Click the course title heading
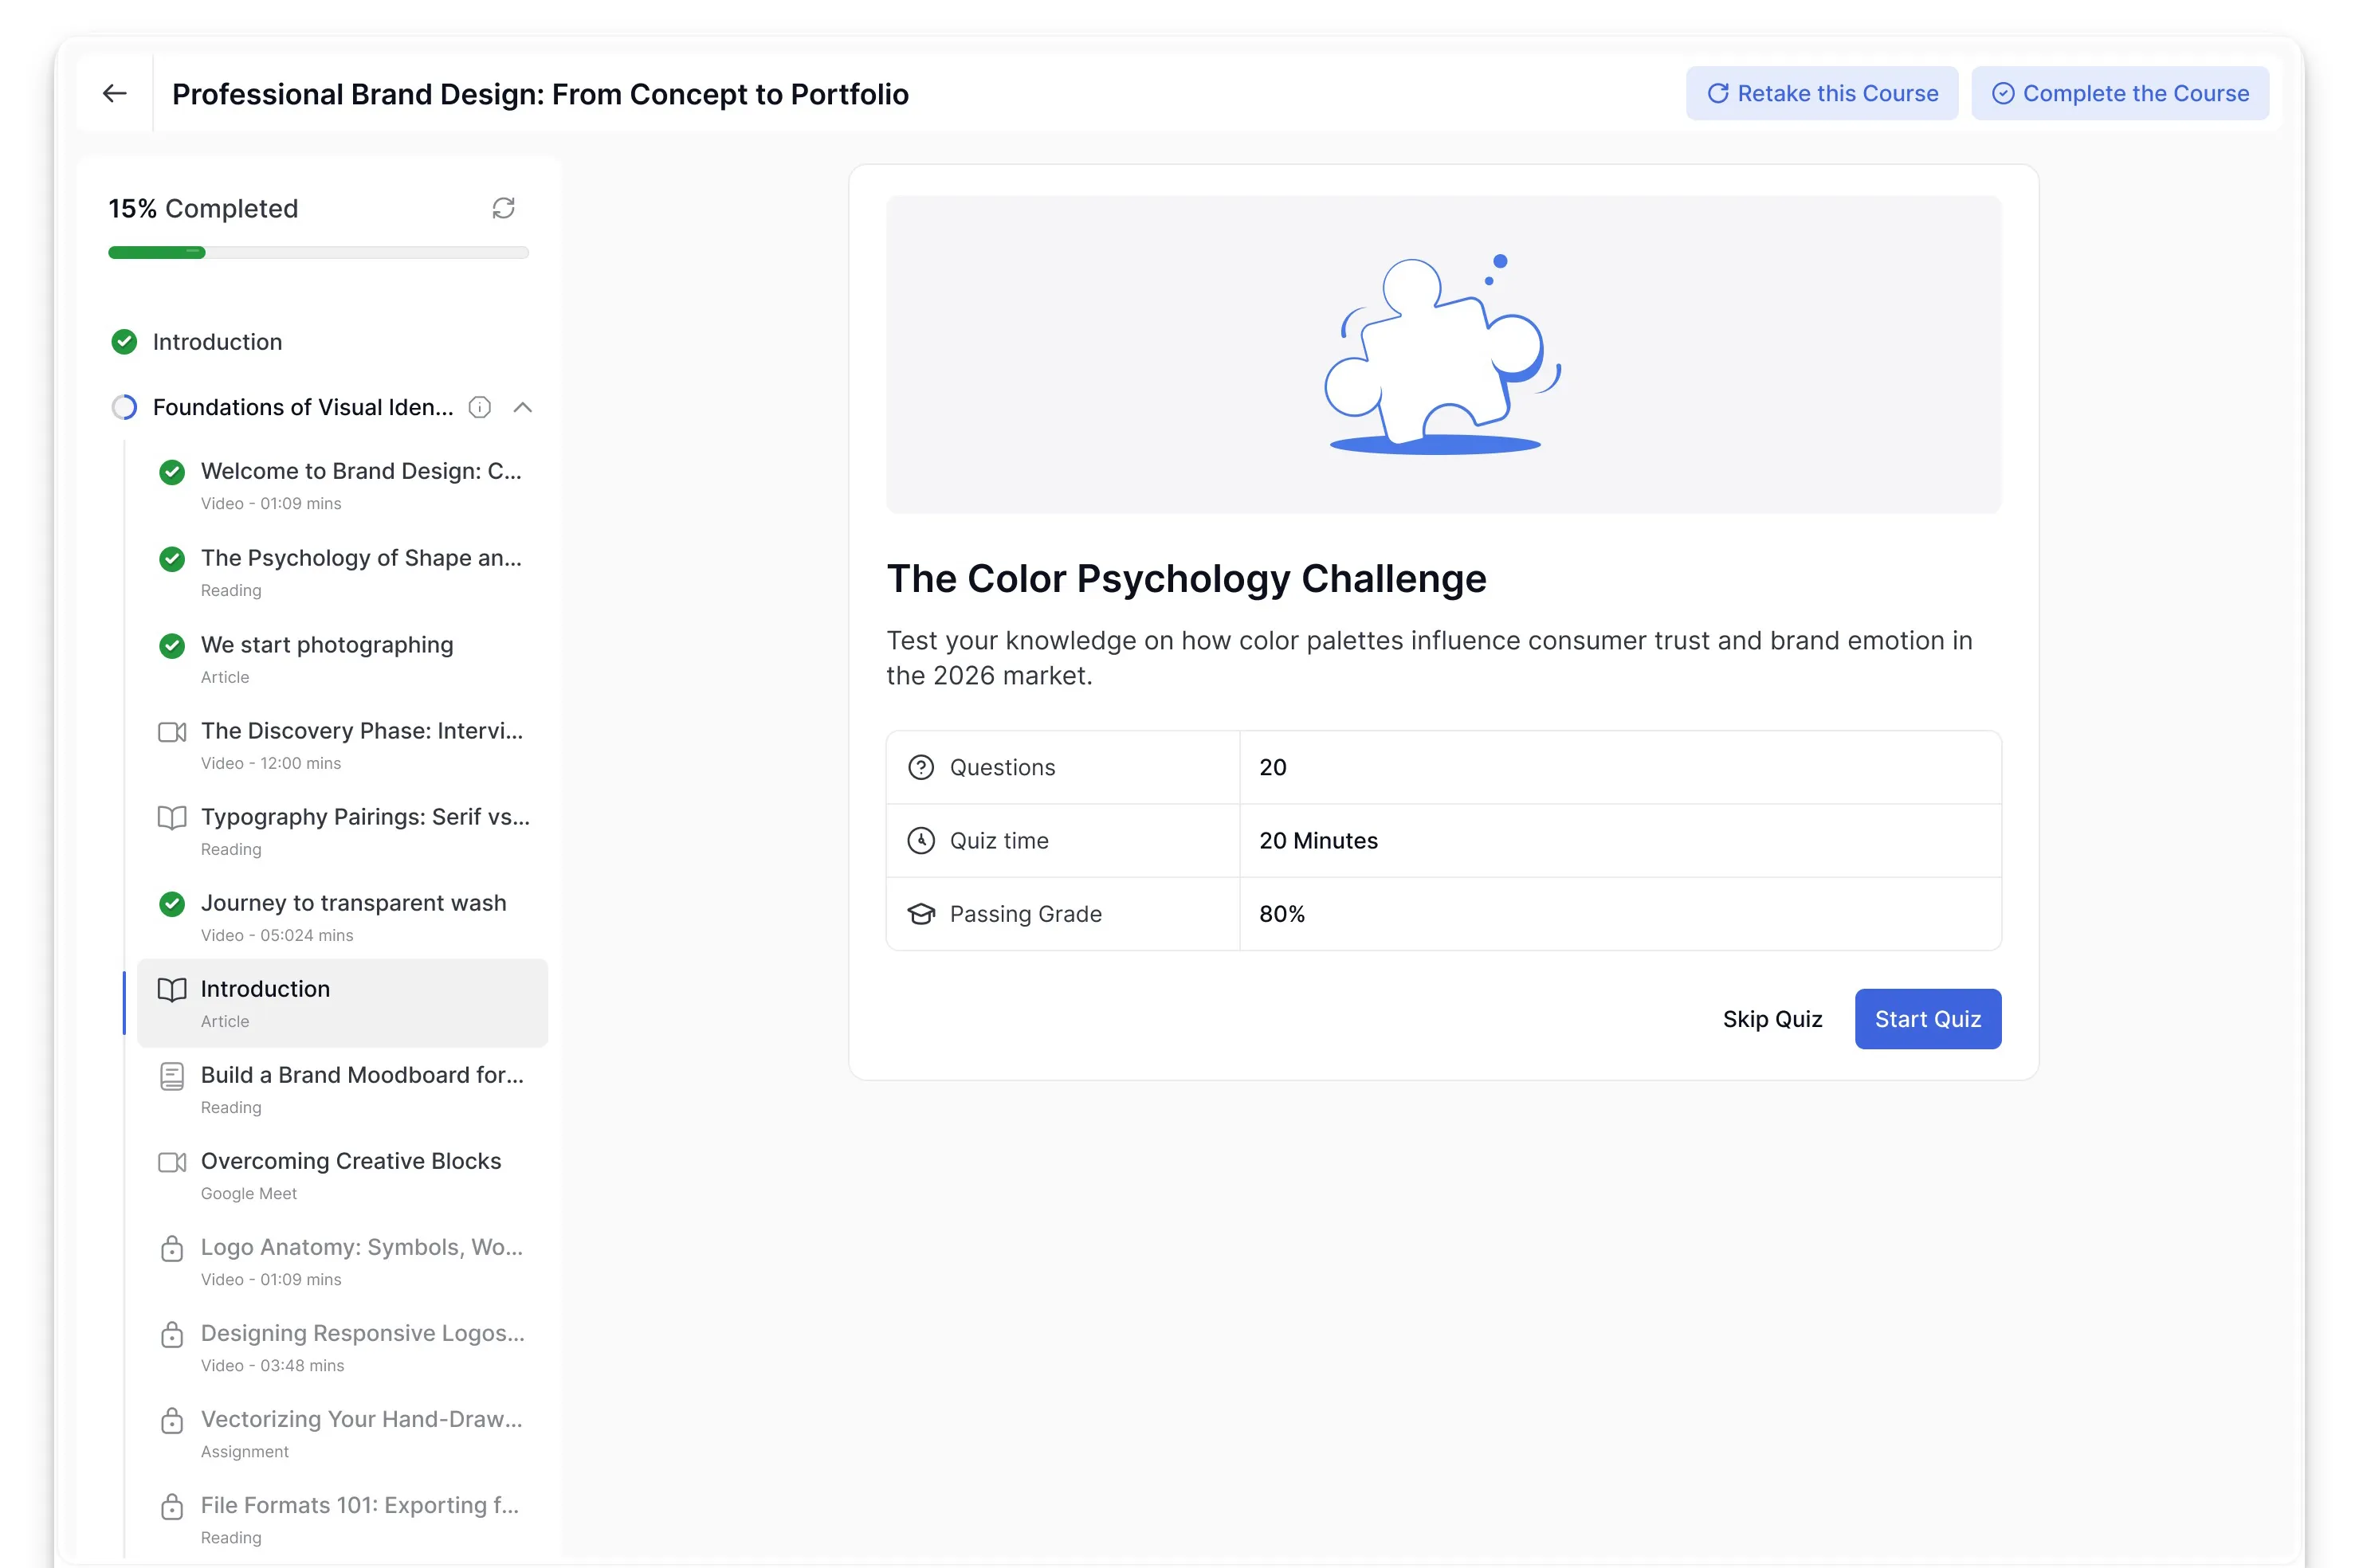The image size is (2359, 1568). [x=540, y=94]
